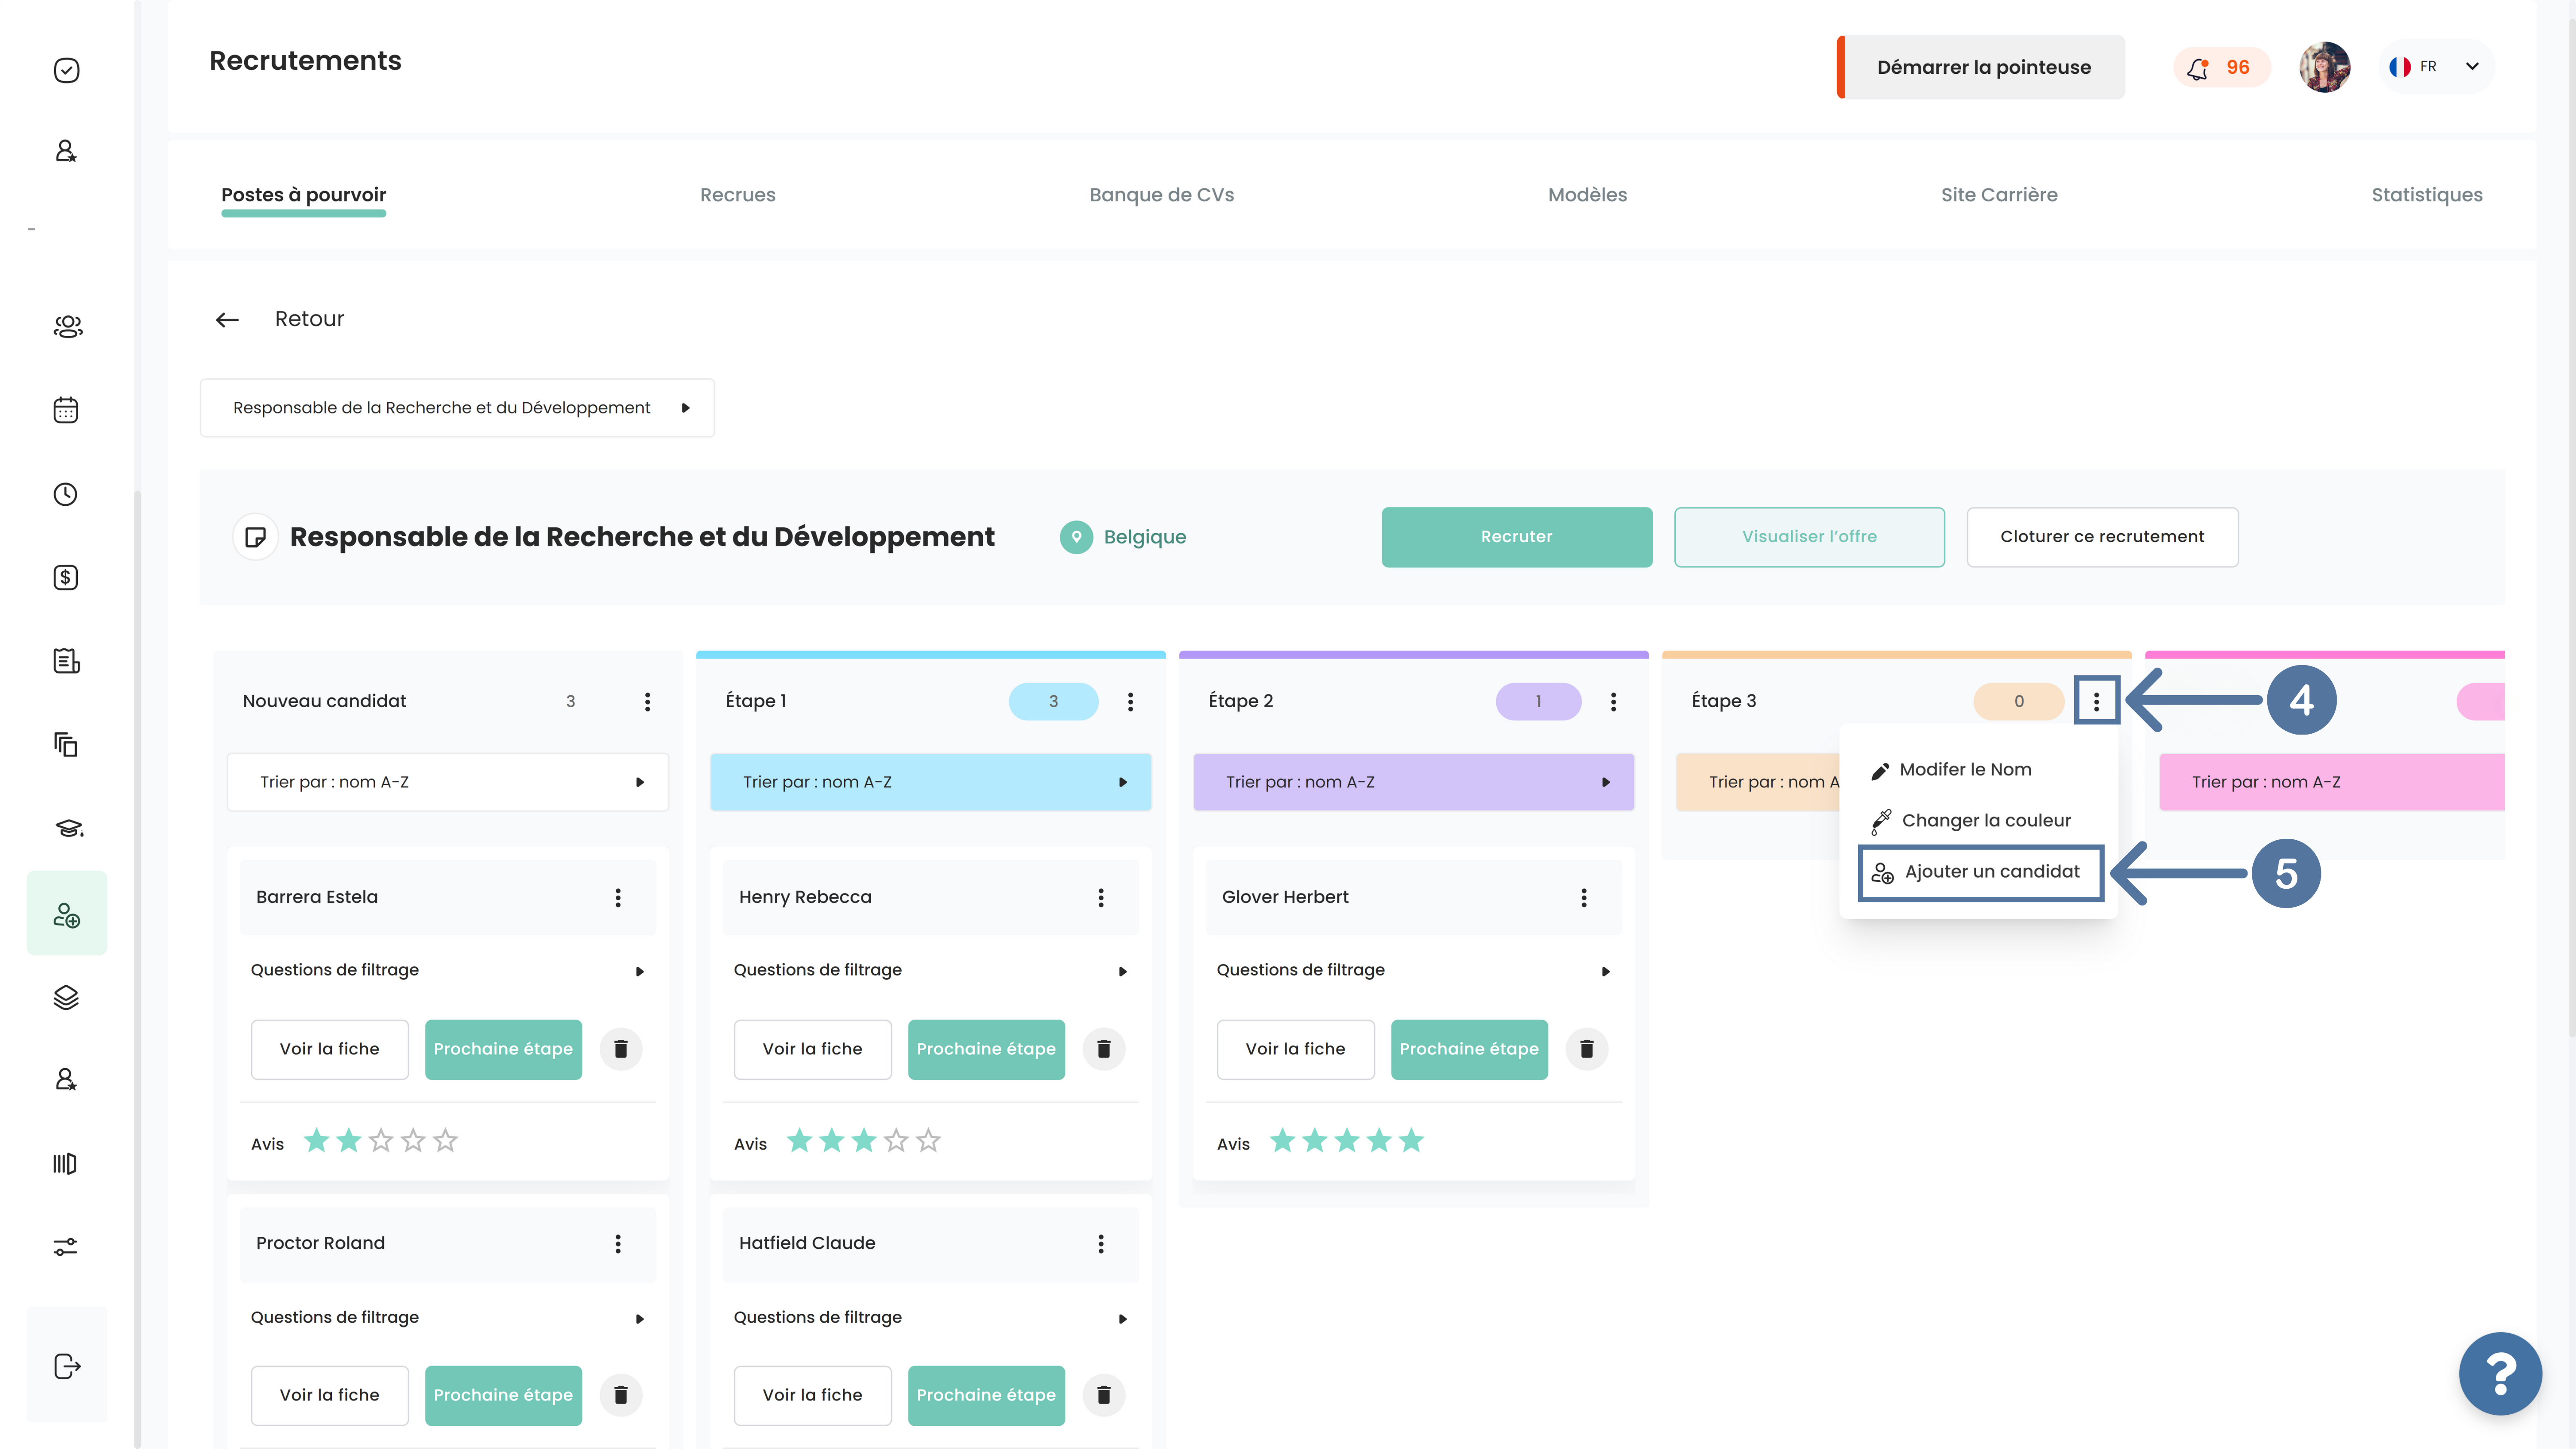Click the Recruter button
This screenshot has width=2576, height=1449.
click(1516, 537)
